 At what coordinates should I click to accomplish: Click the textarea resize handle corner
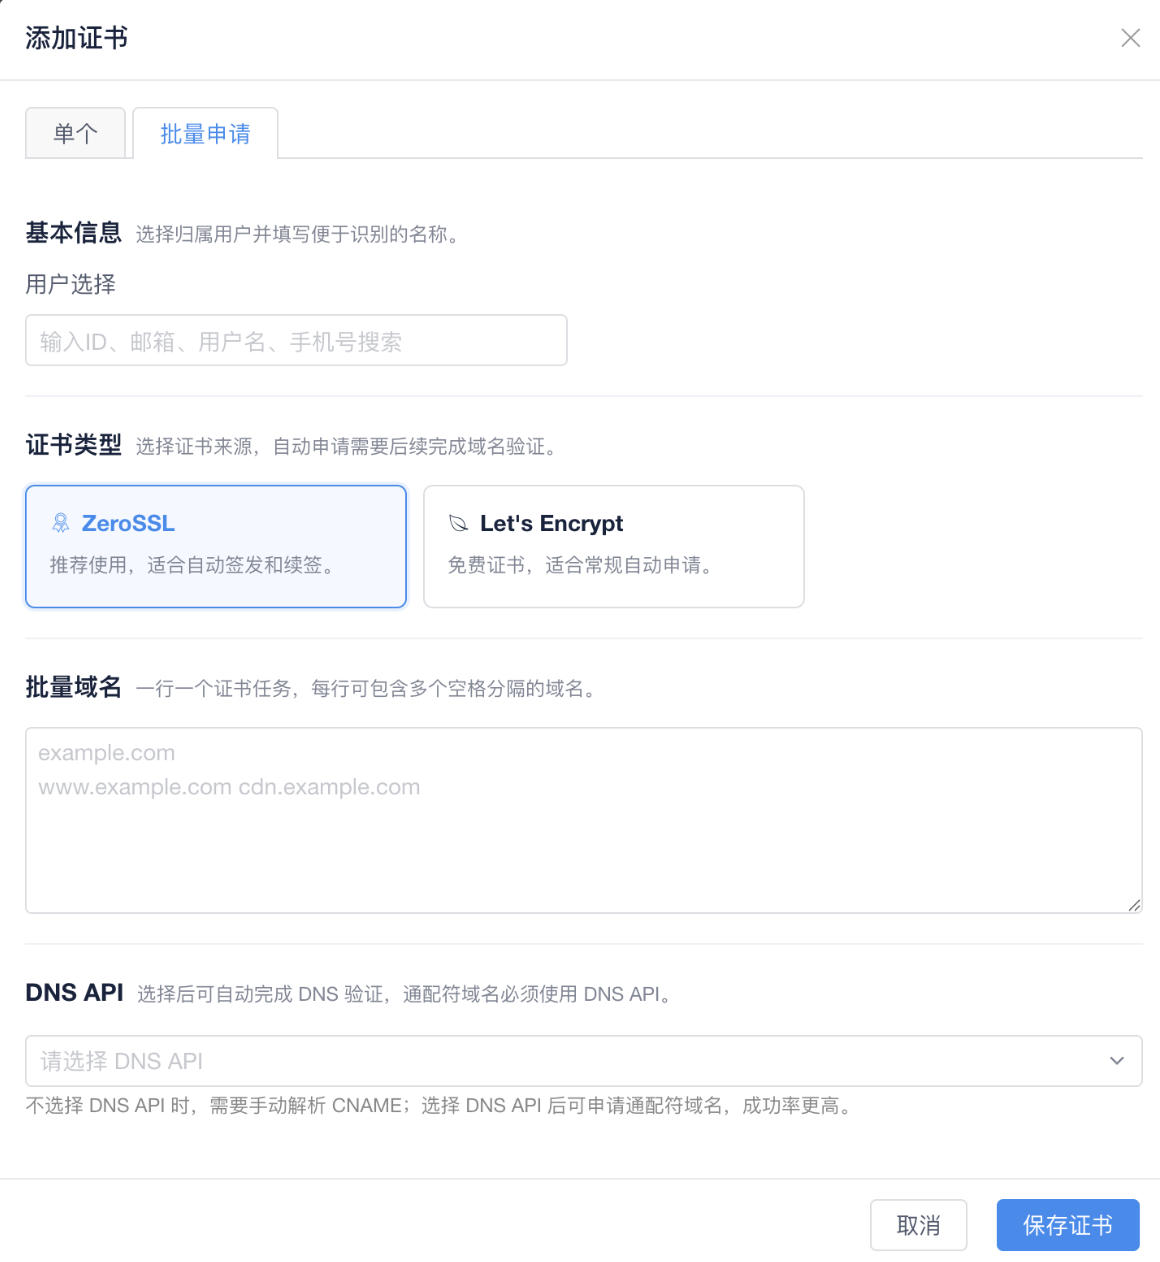[x=1134, y=905]
